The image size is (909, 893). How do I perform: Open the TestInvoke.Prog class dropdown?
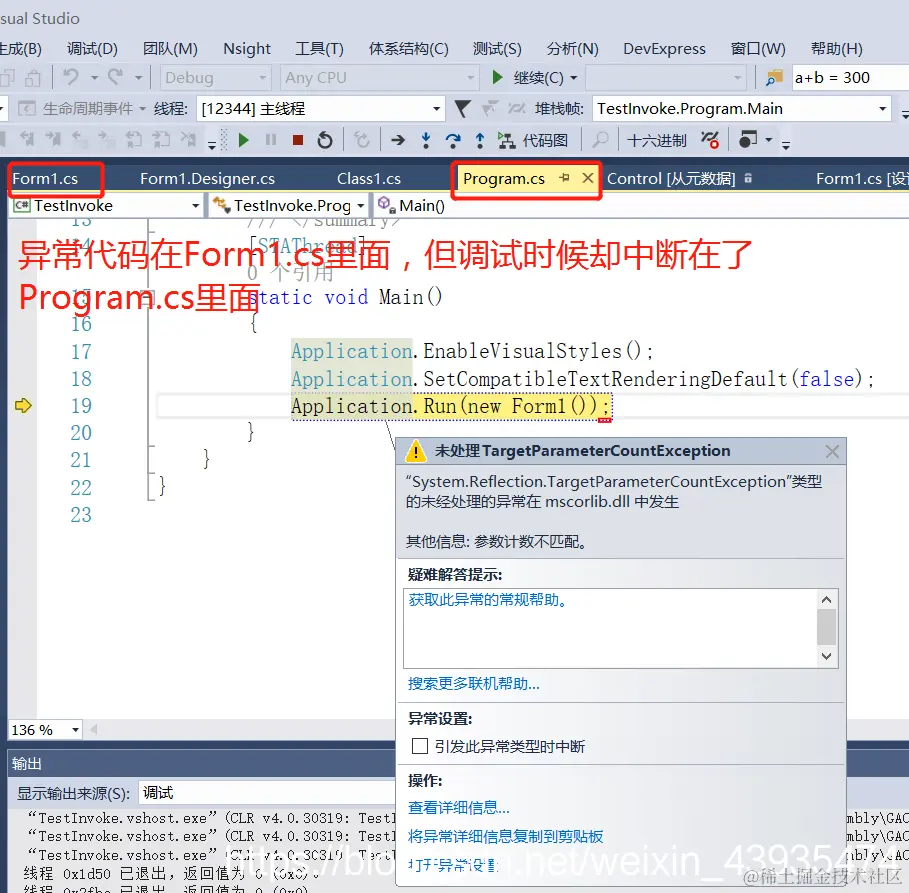[x=288, y=205]
